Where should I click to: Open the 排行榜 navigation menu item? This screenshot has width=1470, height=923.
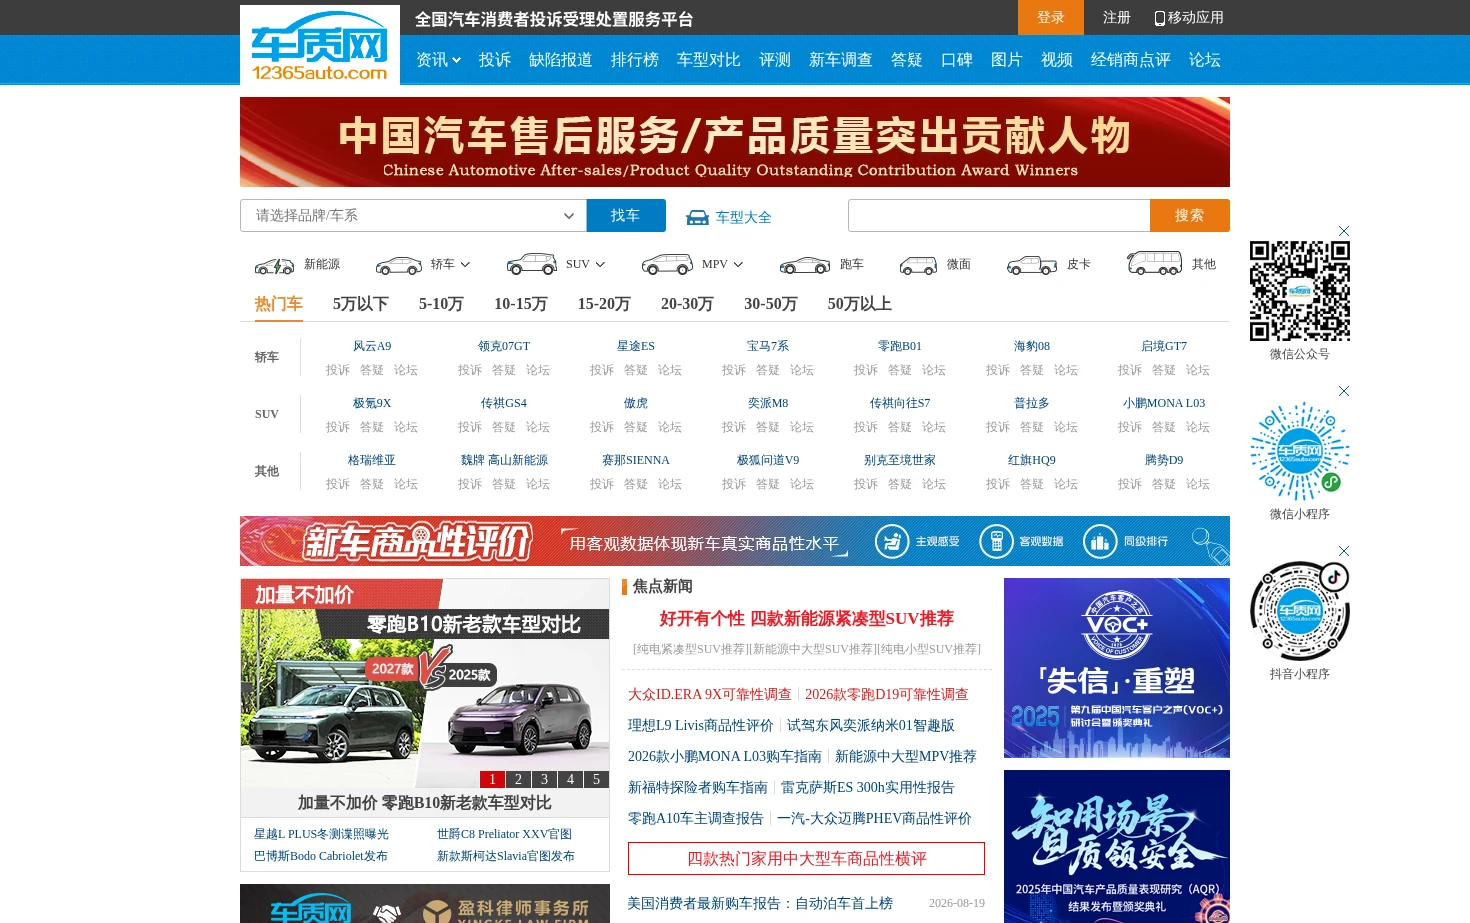click(635, 60)
